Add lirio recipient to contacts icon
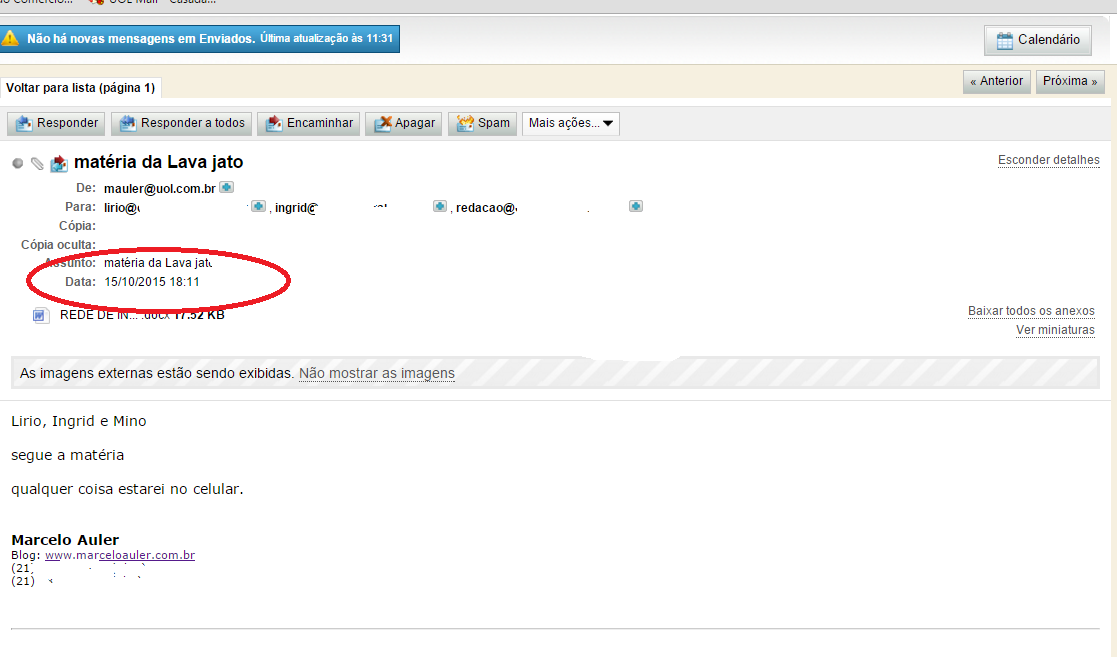 (x=259, y=206)
